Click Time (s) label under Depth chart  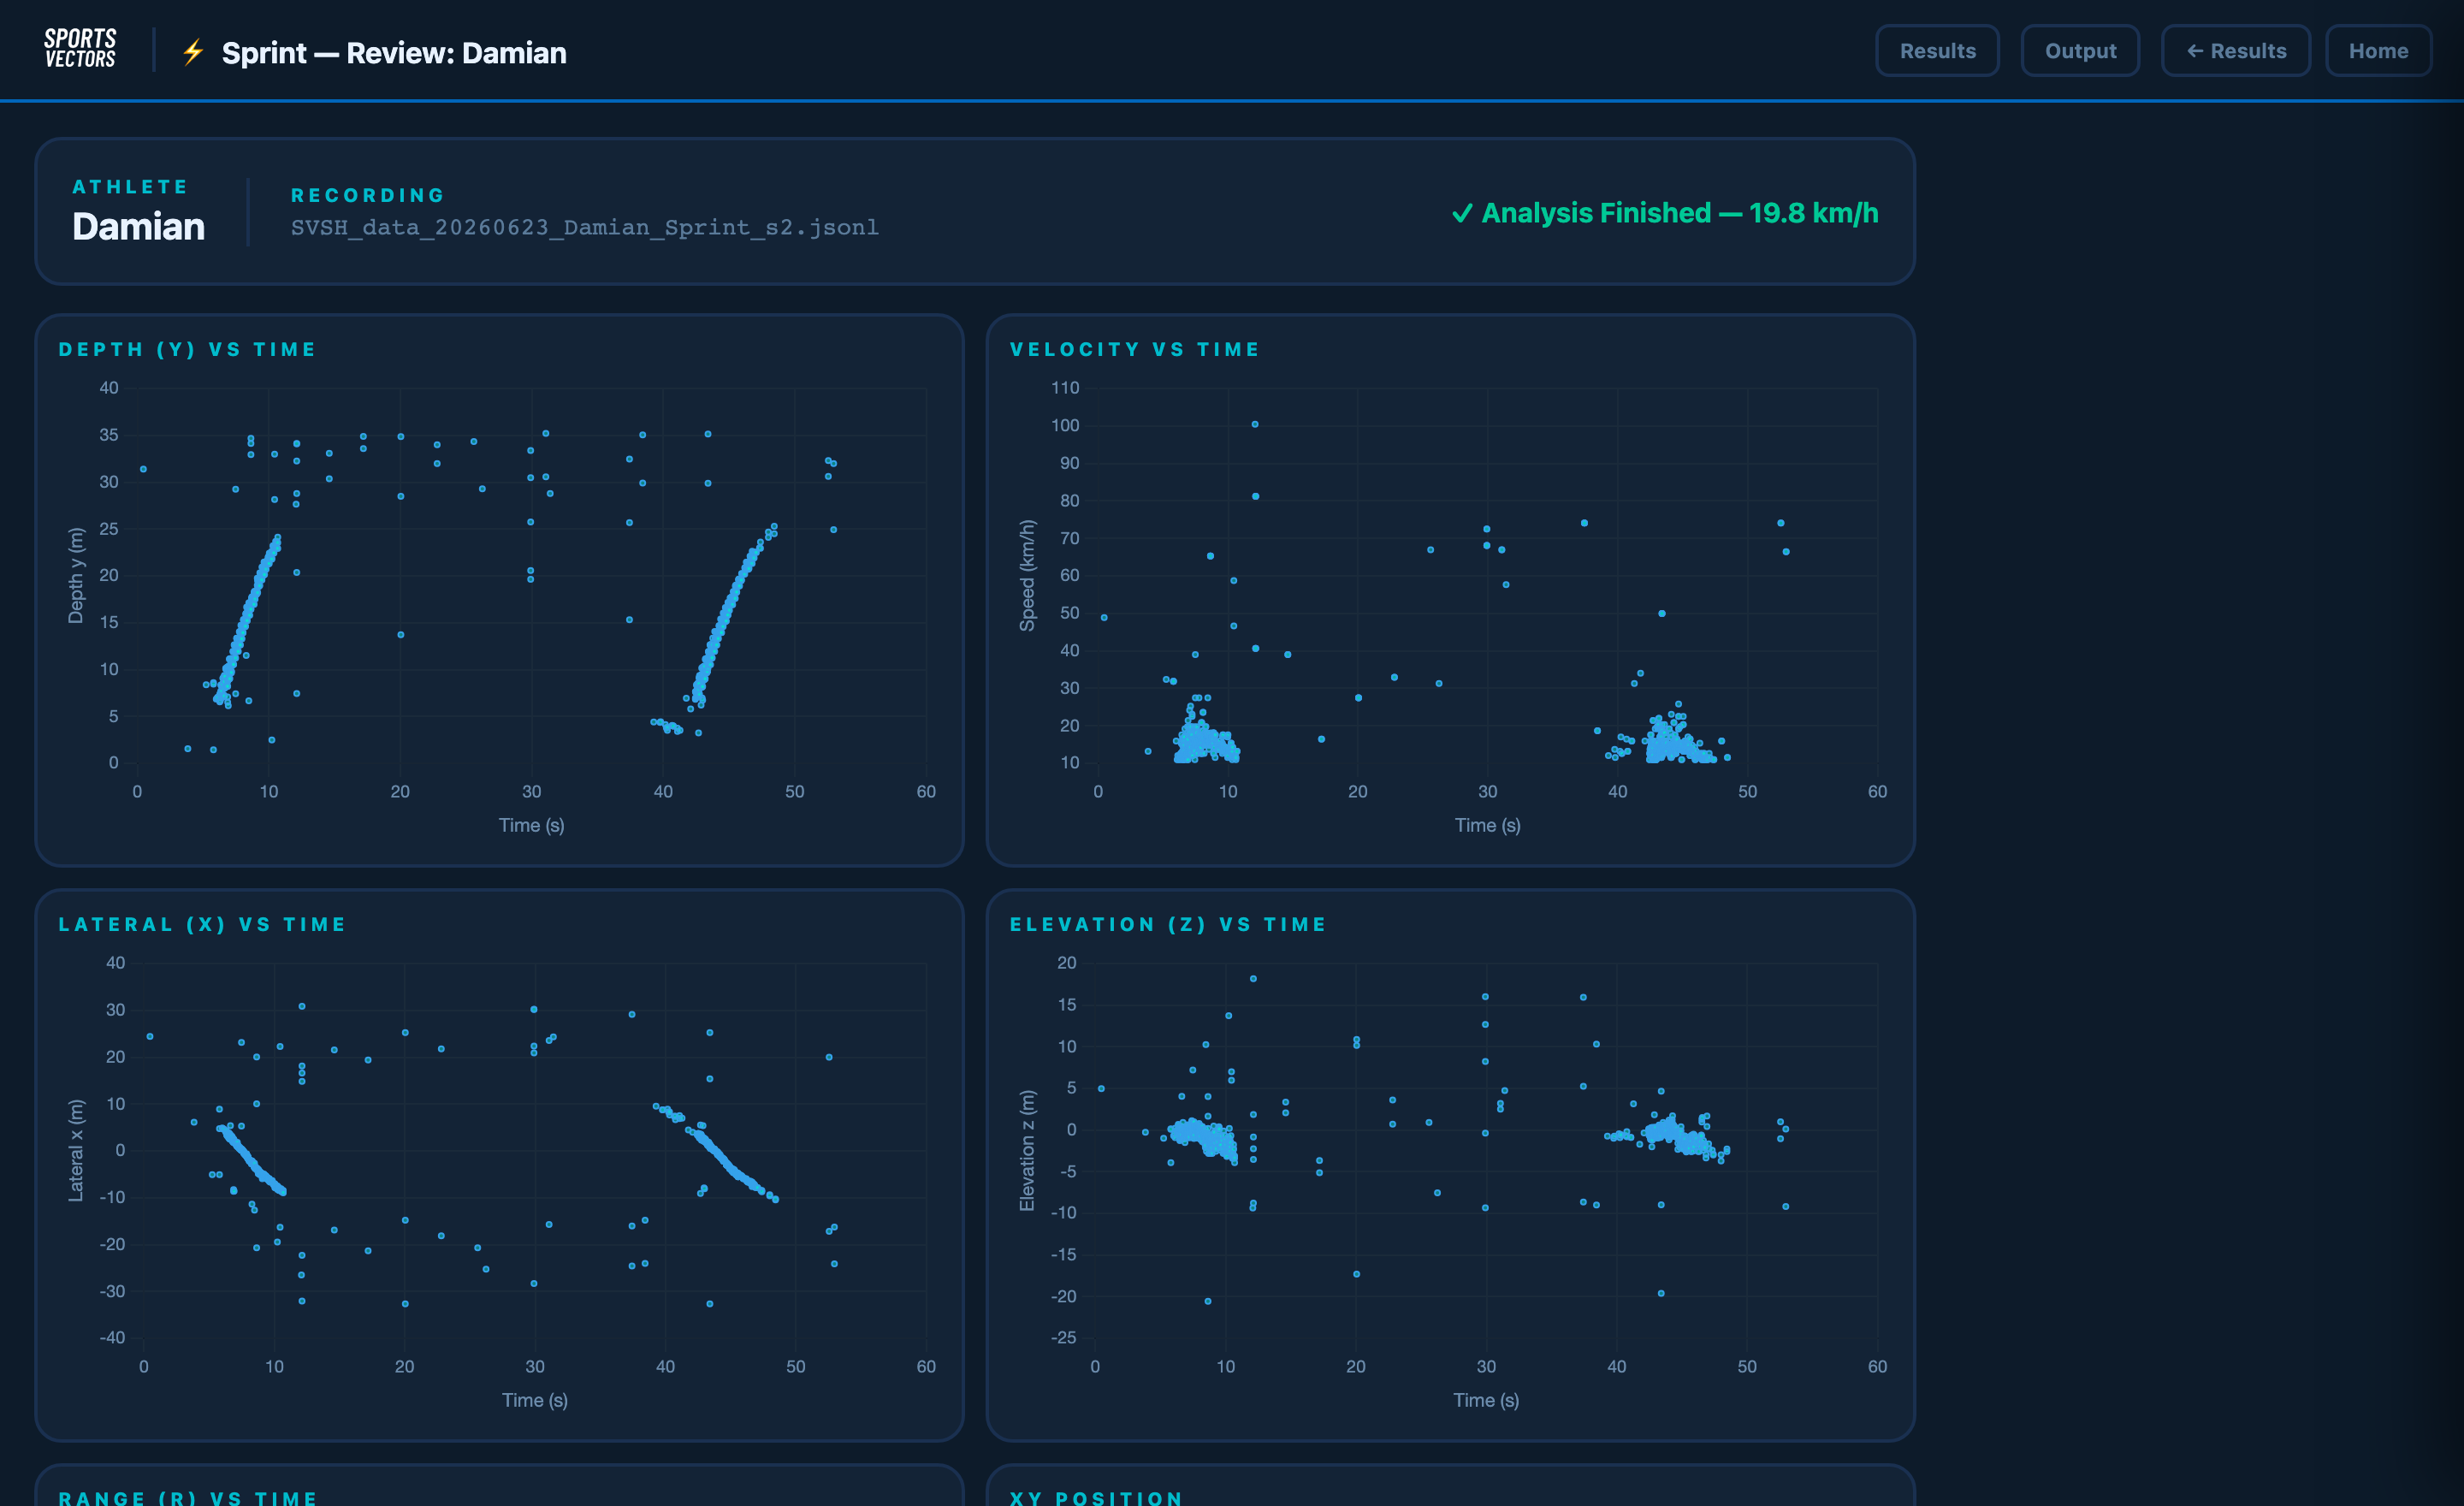click(531, 825)
